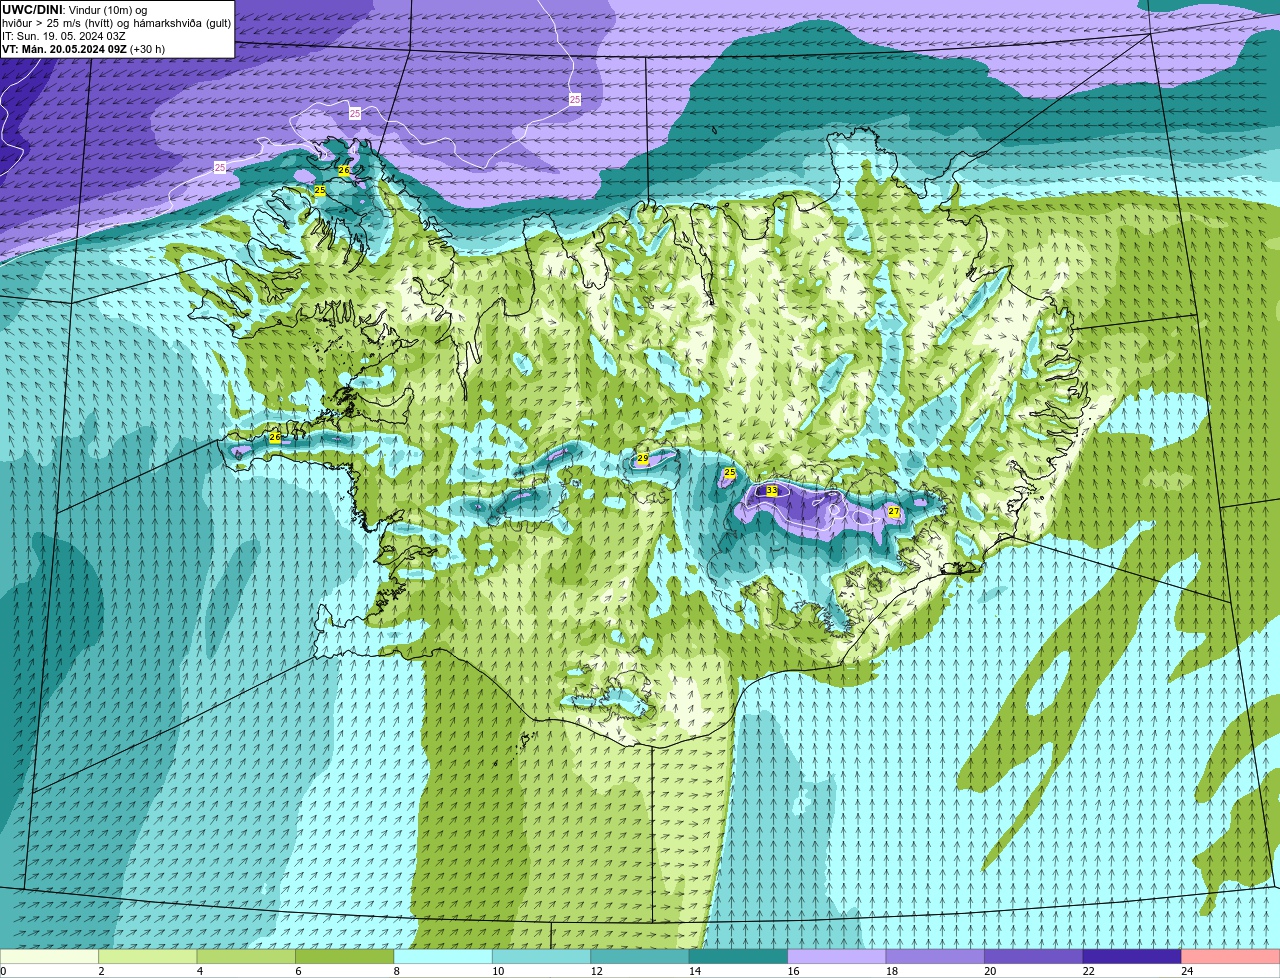Click the 0–2 m/s pale cream legend swatch

click(49, 957)
